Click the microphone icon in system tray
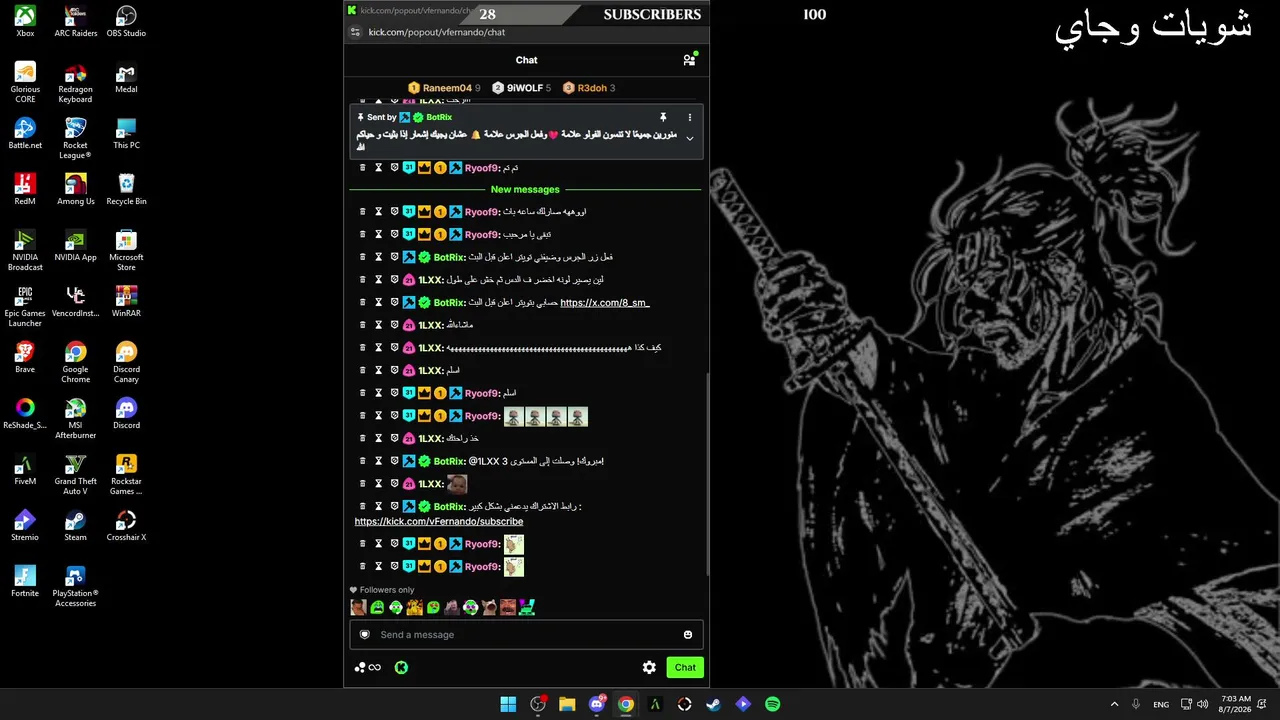The image size is (1280, 720). click(1136, 704)
